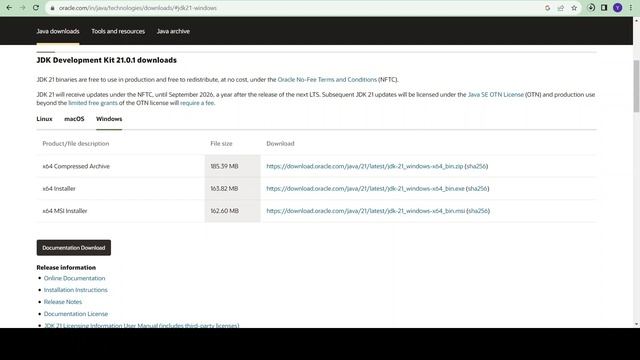Switch to the macOS tab
This screenshot has height=360, width=640.
point(74,119)
